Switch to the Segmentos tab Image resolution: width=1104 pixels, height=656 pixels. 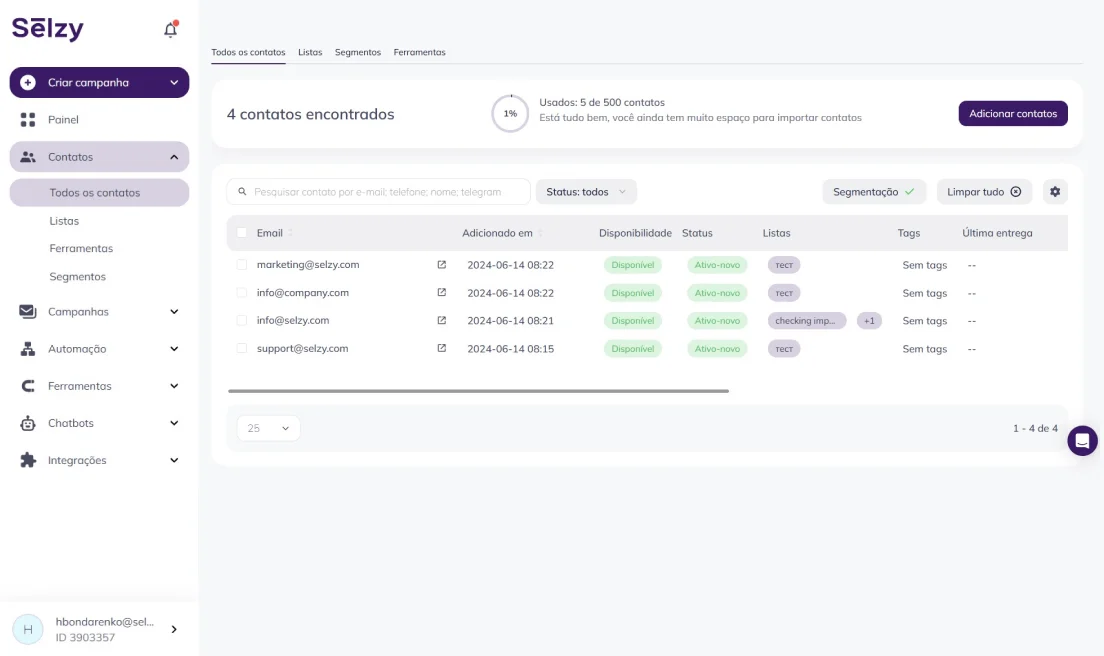(358, 52)
